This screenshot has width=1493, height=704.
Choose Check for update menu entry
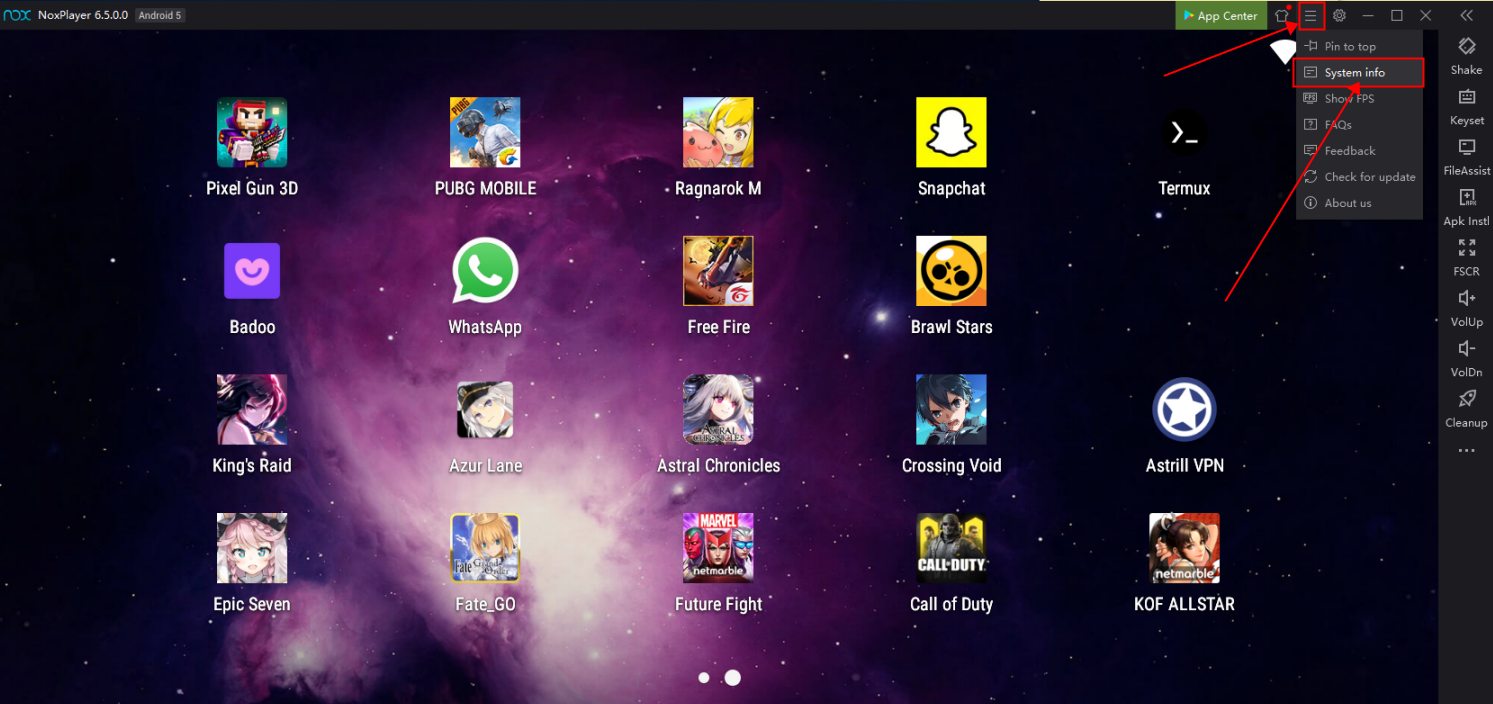tap(1369, 177)
